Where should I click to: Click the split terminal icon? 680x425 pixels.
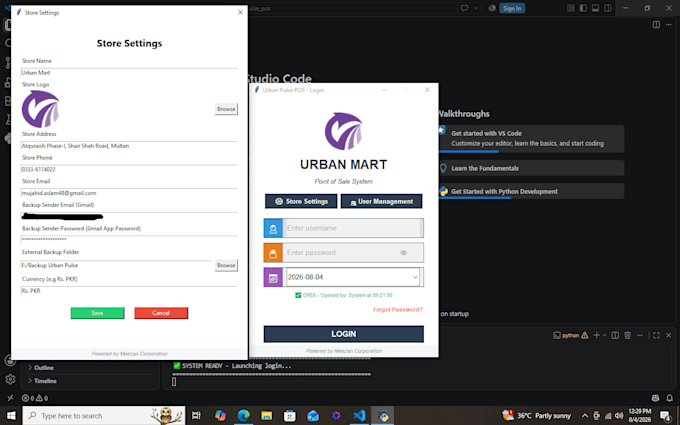[x=615, y=335]
